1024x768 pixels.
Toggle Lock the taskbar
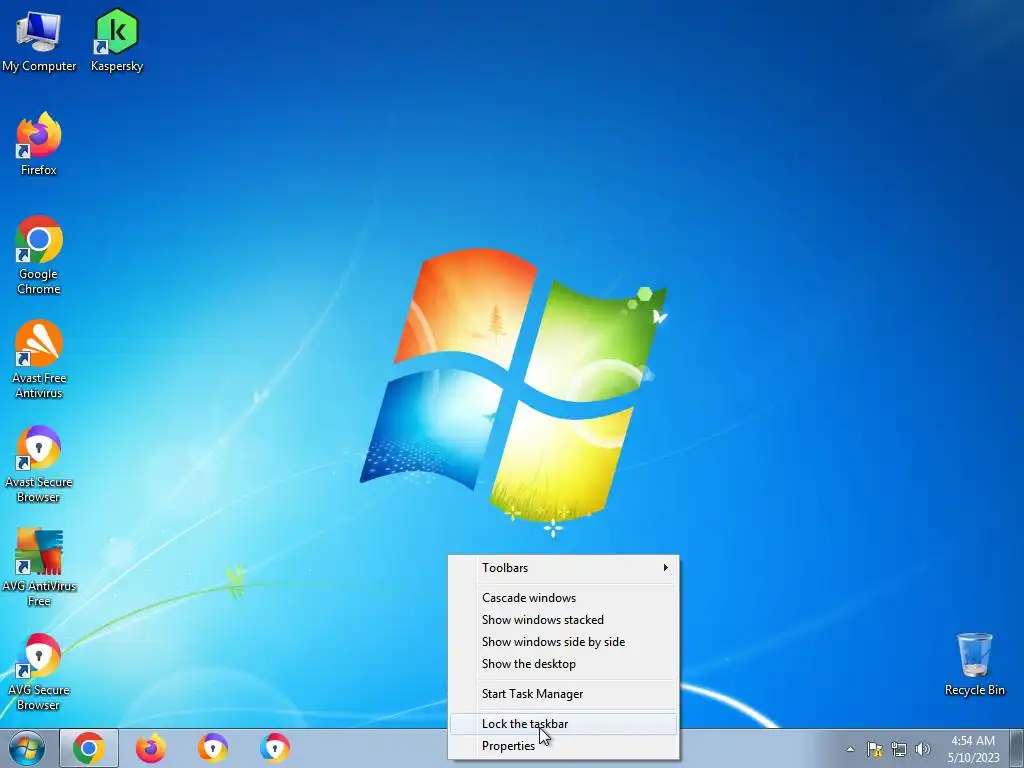[564, 724]
